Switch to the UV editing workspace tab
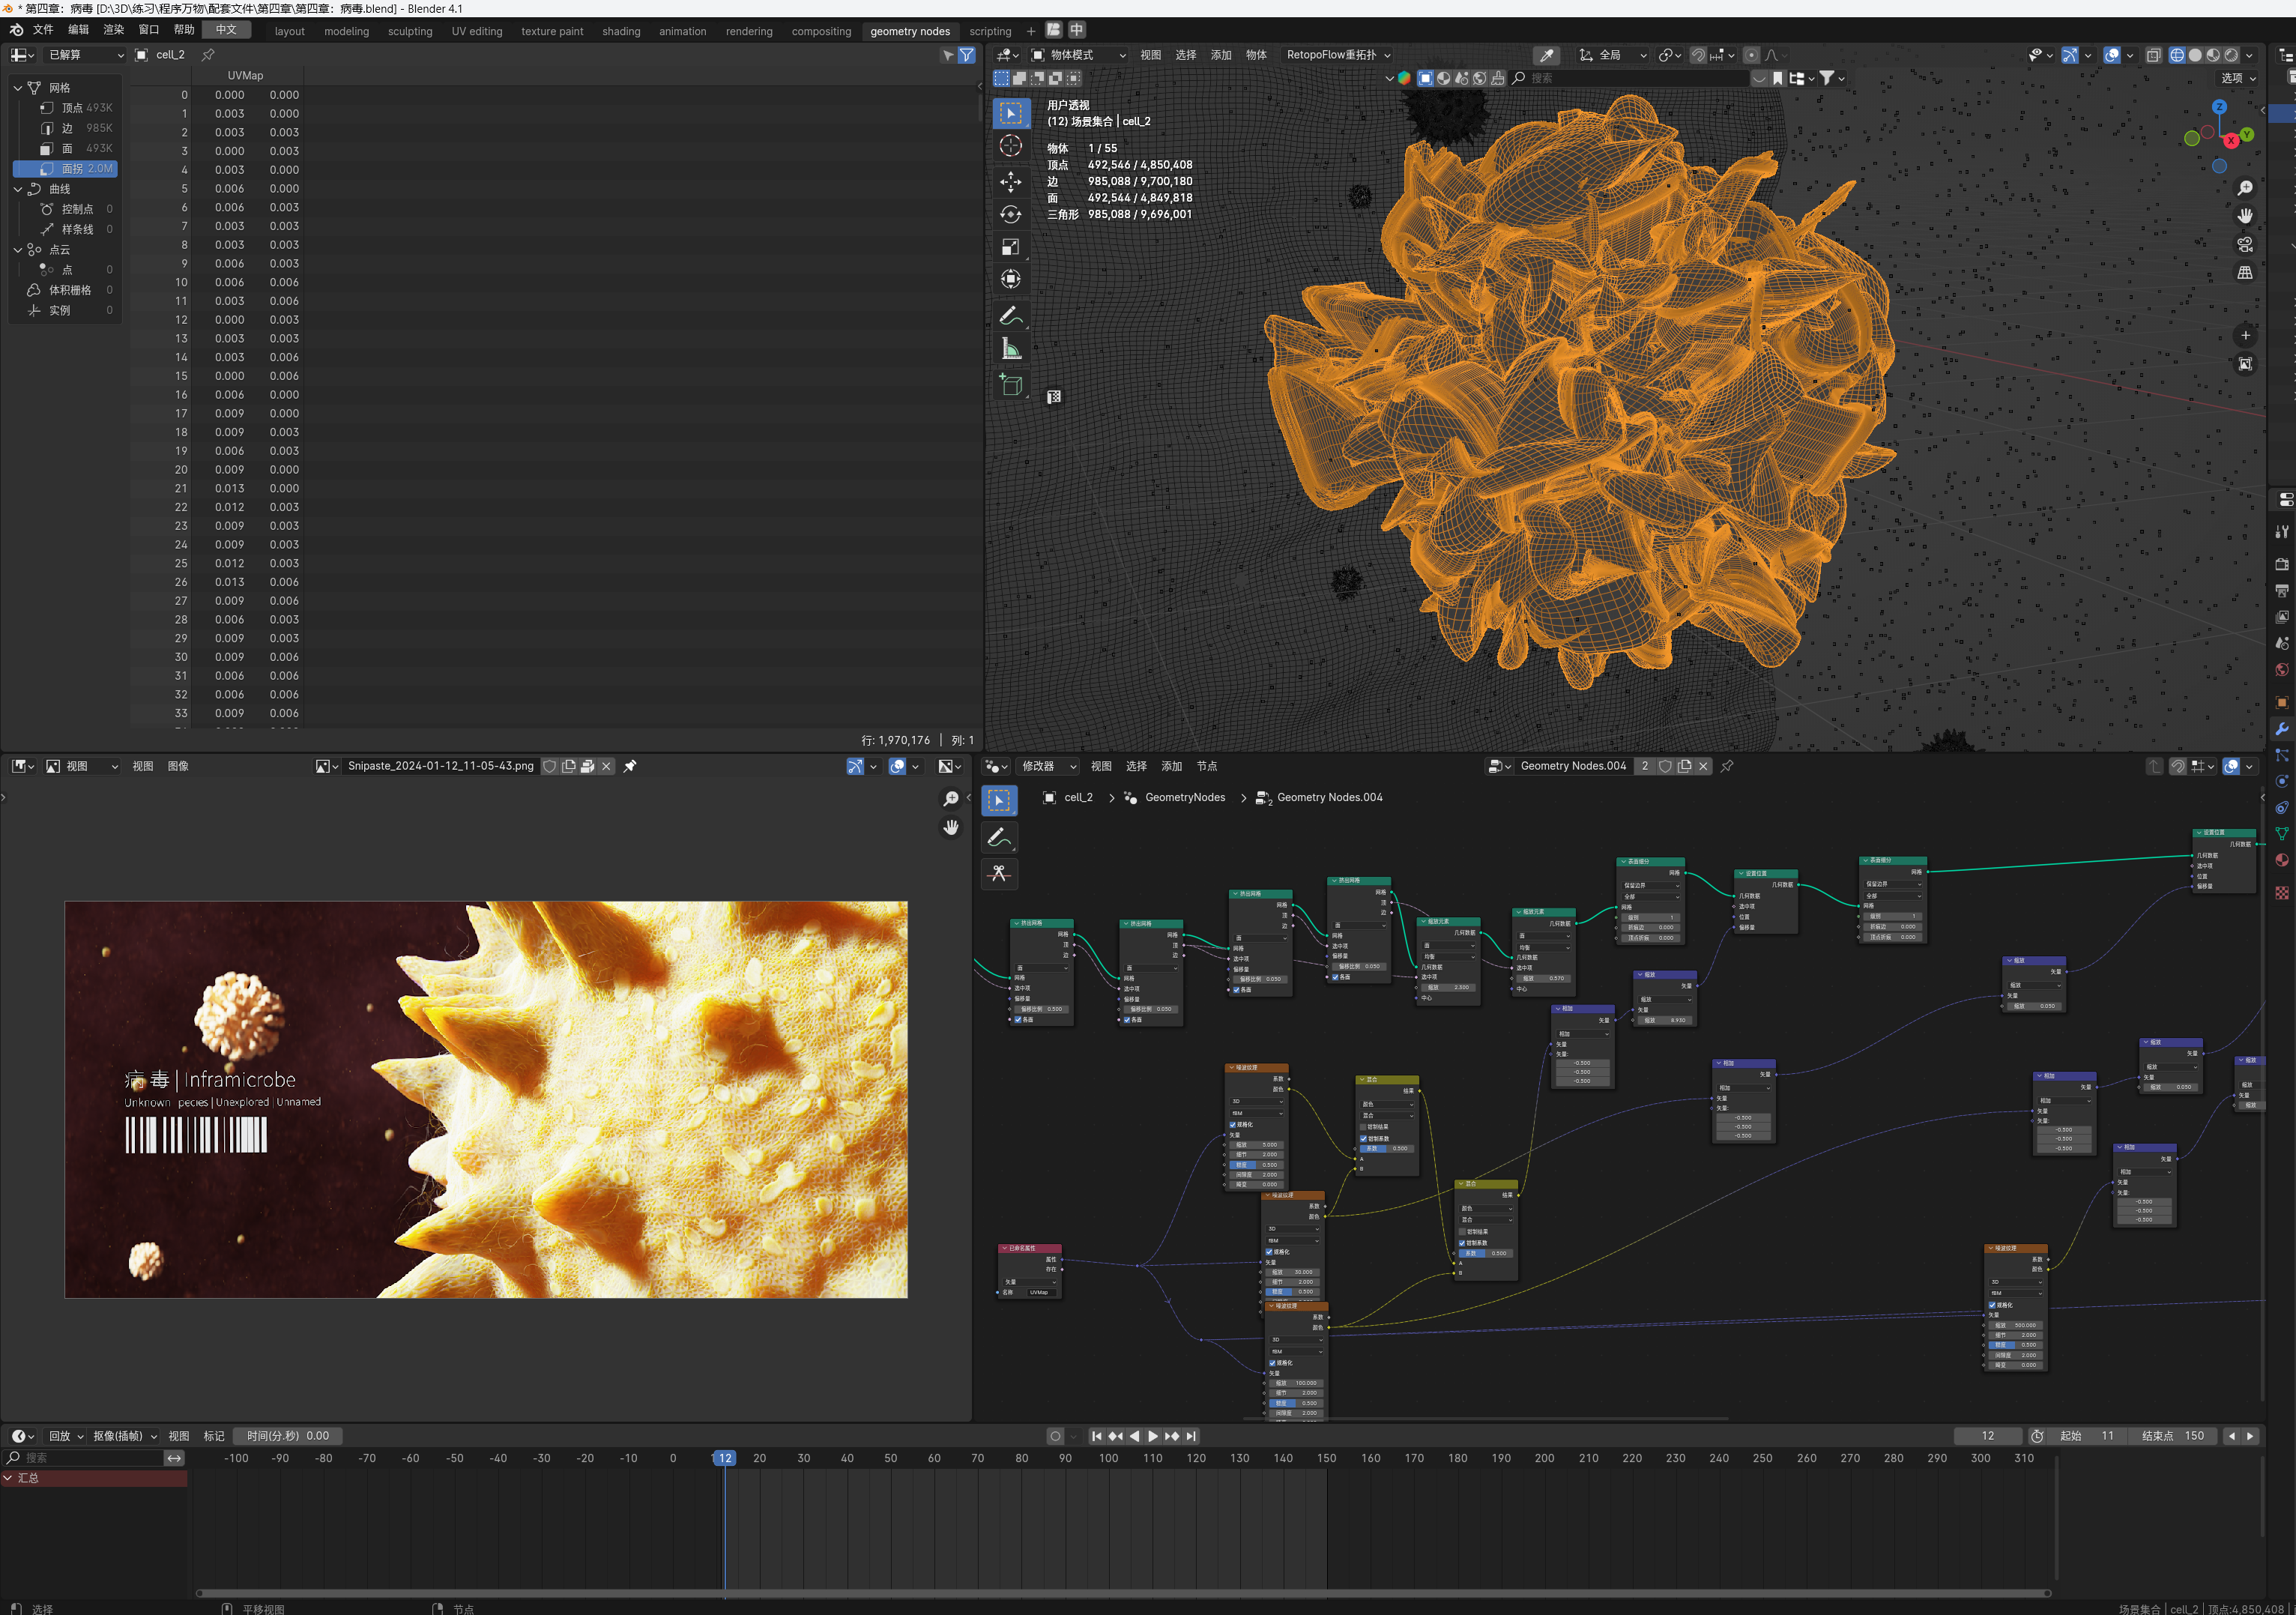2296x1615 pixels. (x=477, y=31)
